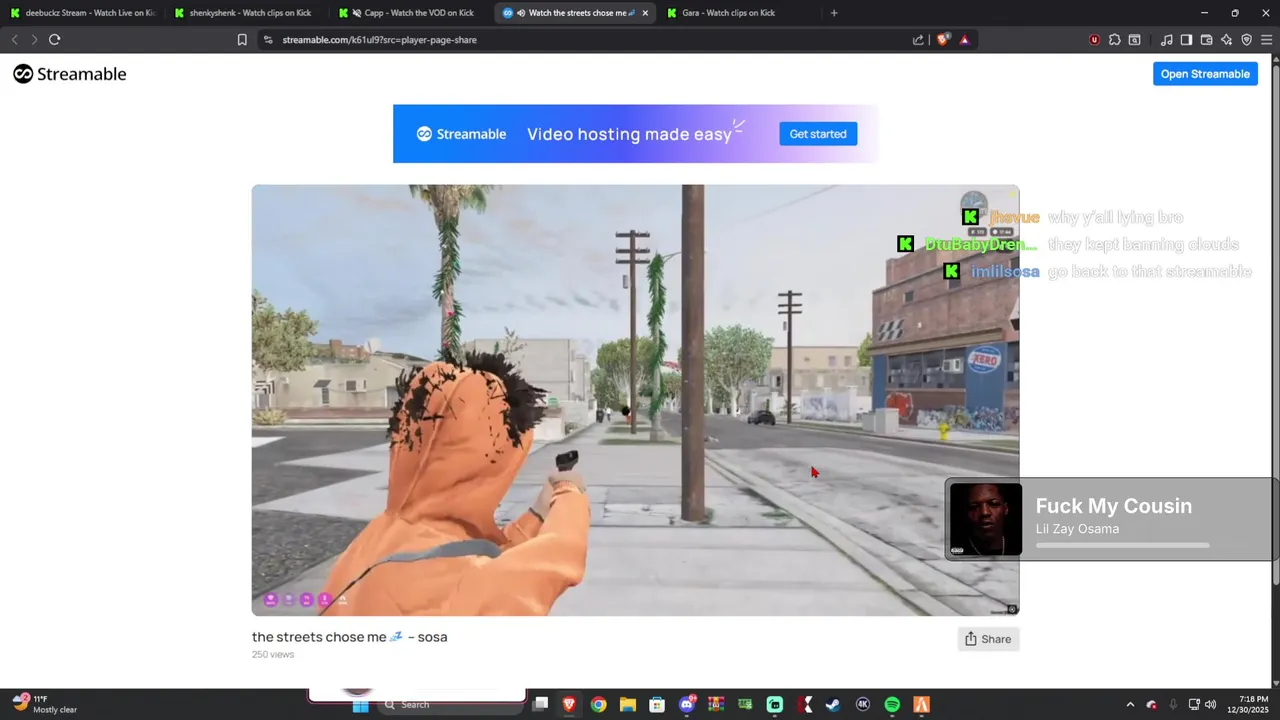1280x720 pixels.
Task: Open the Extensions puzzle piece menu
Action: tap(1114, 40)
